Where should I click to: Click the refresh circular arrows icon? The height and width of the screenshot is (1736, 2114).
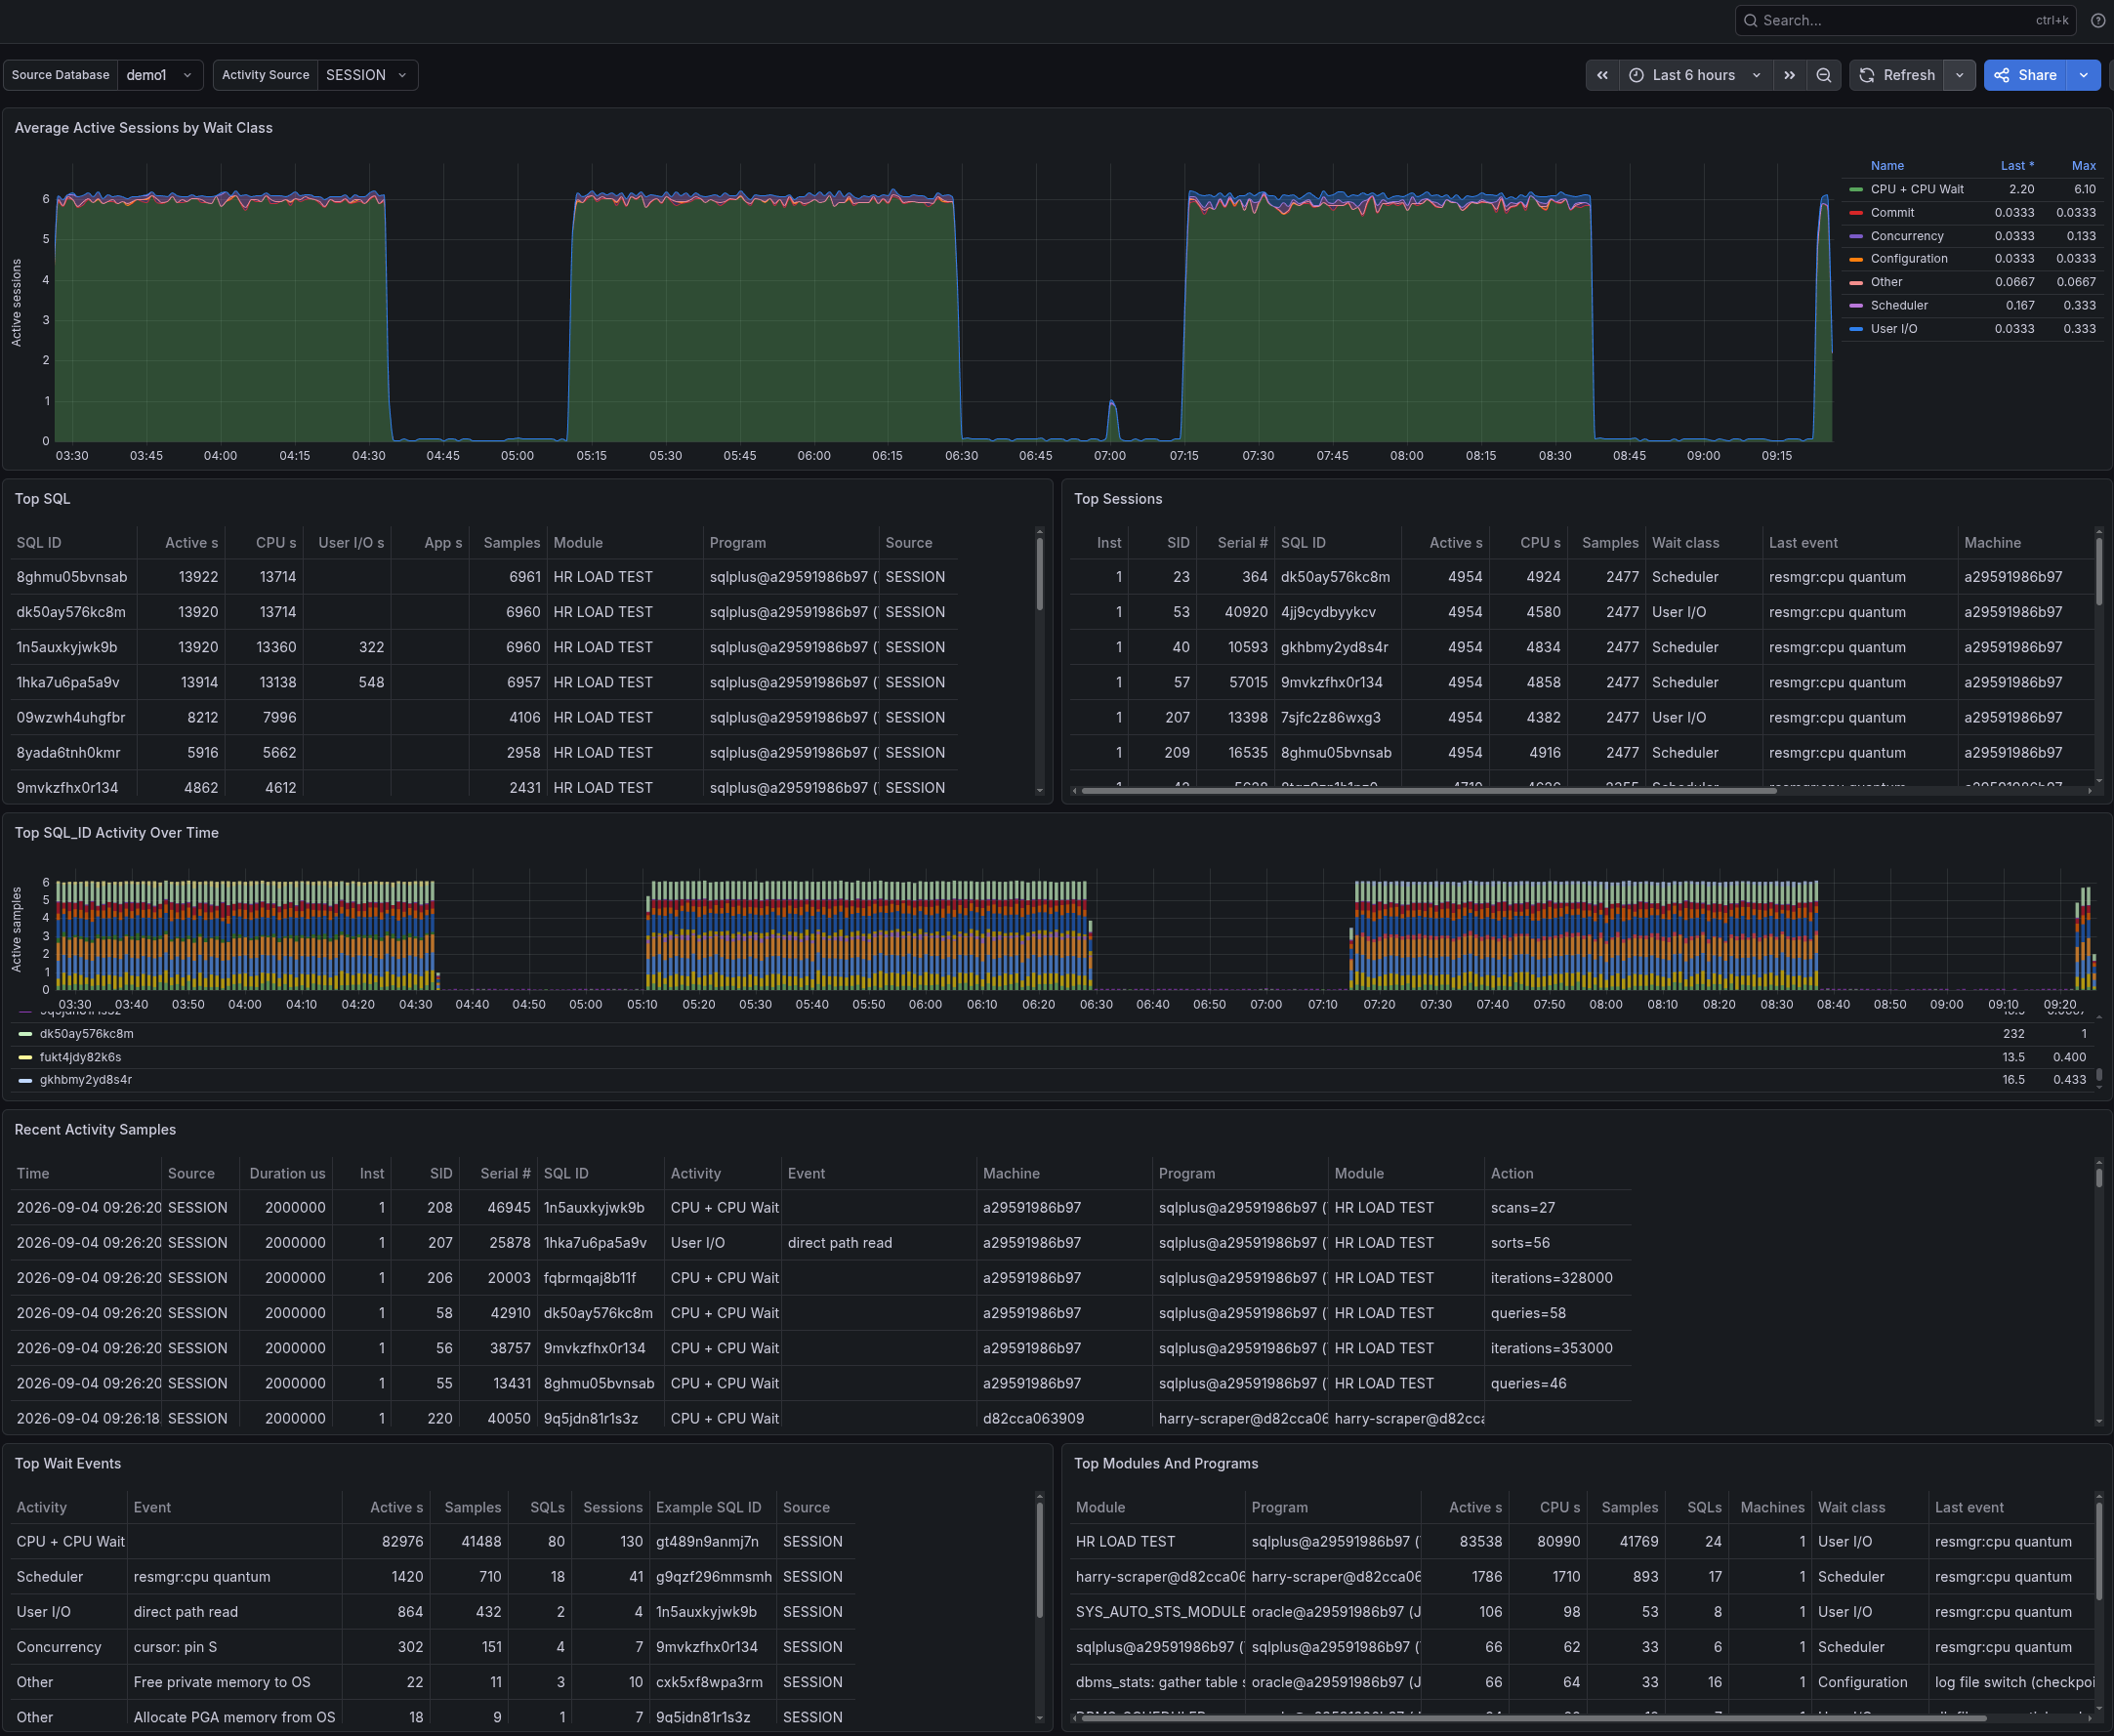[1866, 75]
